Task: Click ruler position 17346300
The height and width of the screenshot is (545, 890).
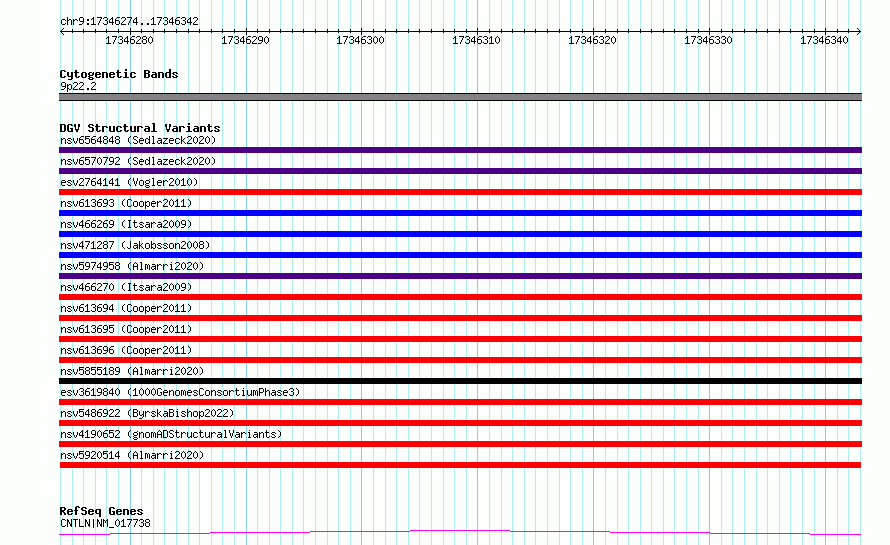Action: (x=360, y=40)
